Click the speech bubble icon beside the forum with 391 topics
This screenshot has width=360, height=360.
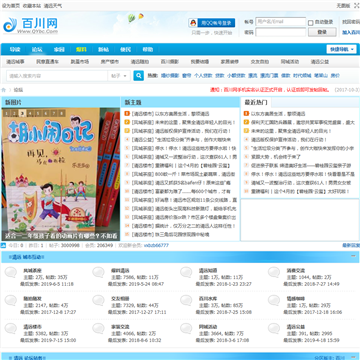coord(274,329)
